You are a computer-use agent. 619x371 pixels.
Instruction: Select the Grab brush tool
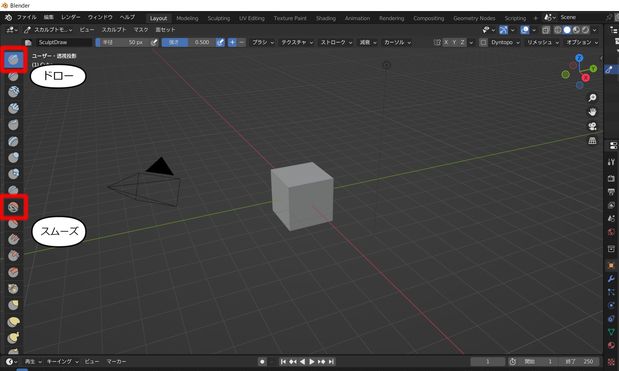(13, 305)
